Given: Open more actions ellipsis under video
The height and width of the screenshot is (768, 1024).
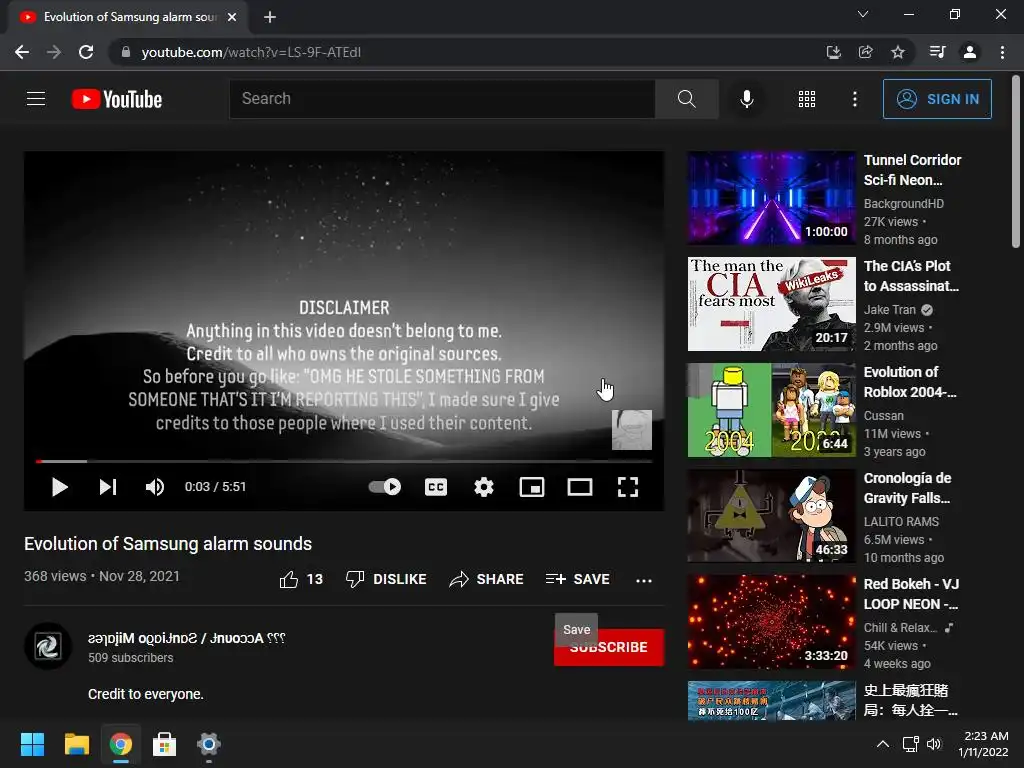Looking at the screenshot, I should point(644,580).
